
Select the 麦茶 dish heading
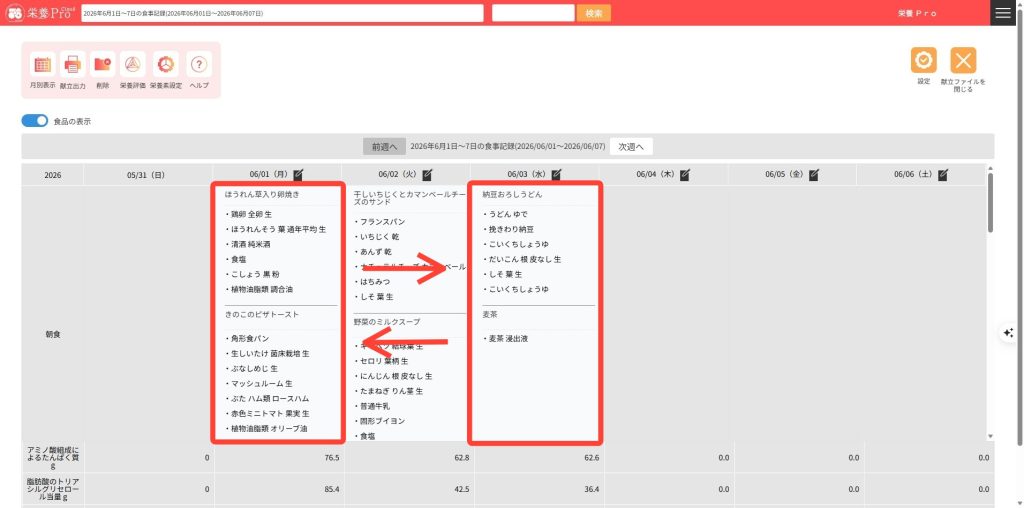coord(490,315)
